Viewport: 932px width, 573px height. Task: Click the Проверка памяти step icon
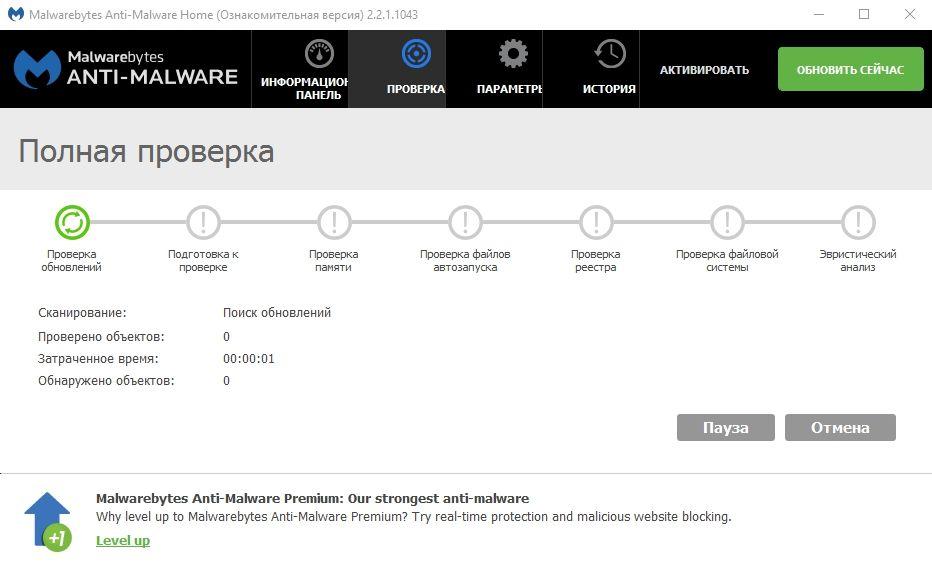pyautogui.click(x=334, y=222)
